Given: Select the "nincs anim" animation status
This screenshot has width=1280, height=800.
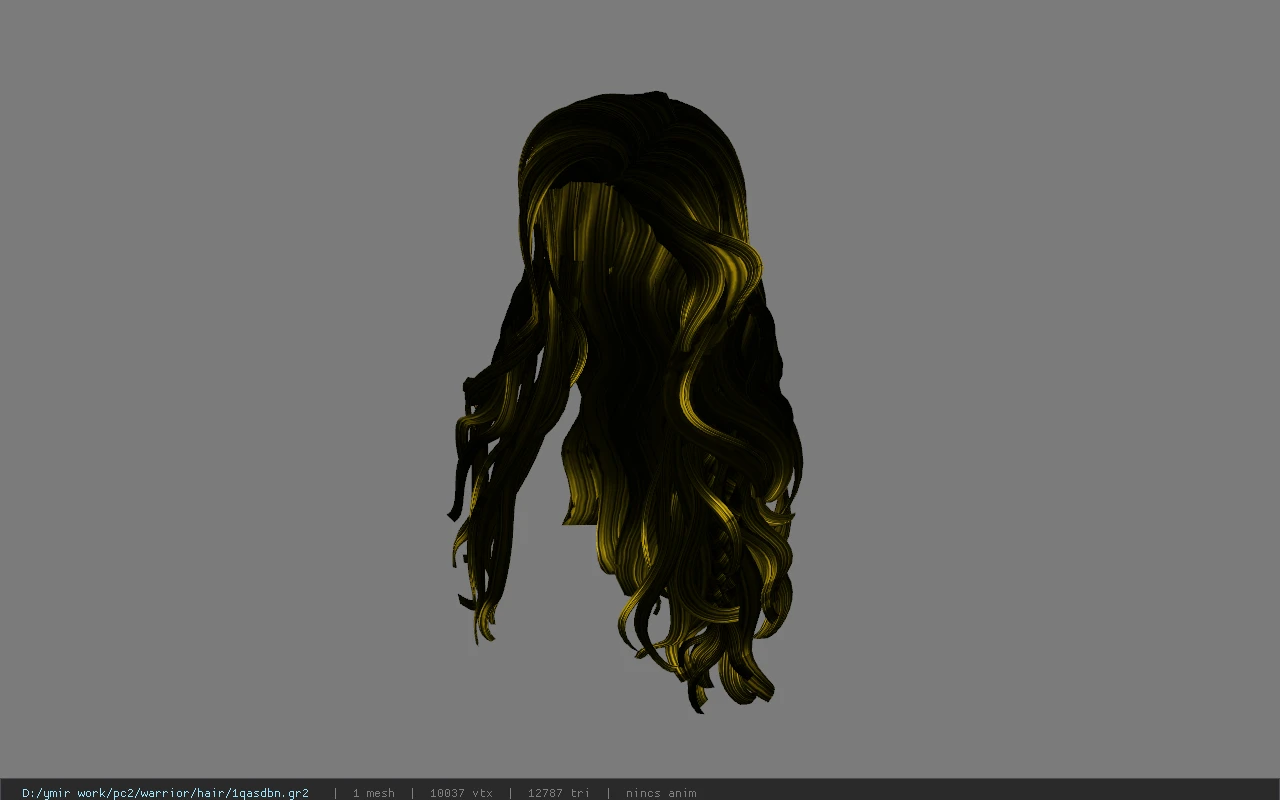Looking at the screenshot, I should [x=661, y=793].
